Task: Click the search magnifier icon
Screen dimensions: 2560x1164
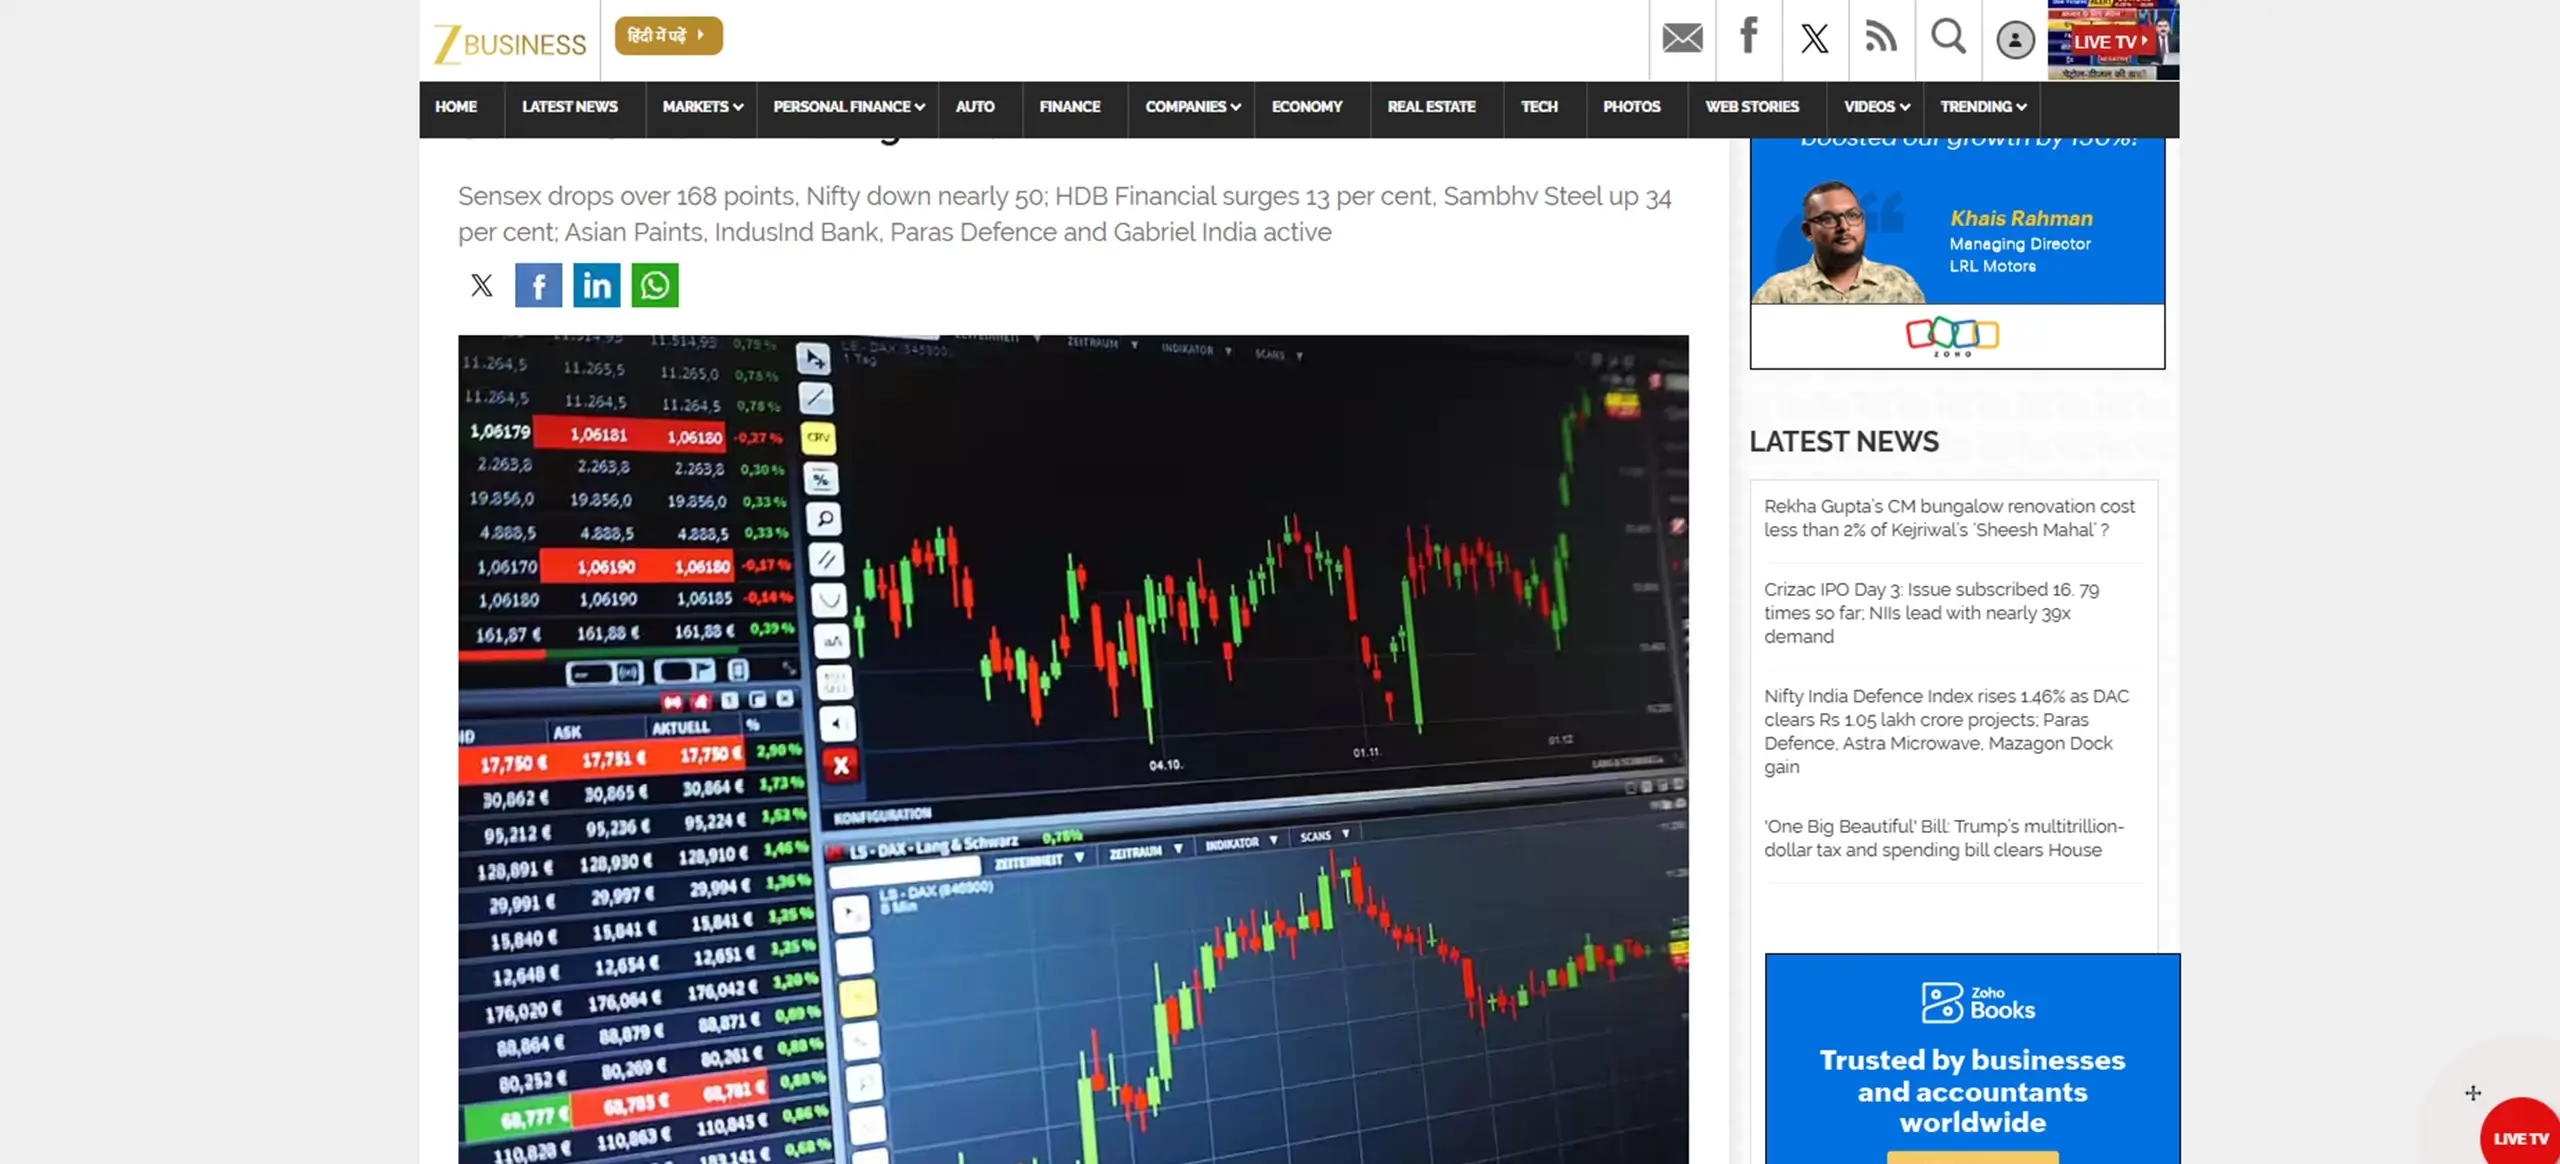Action: [x=1948, y=38]
